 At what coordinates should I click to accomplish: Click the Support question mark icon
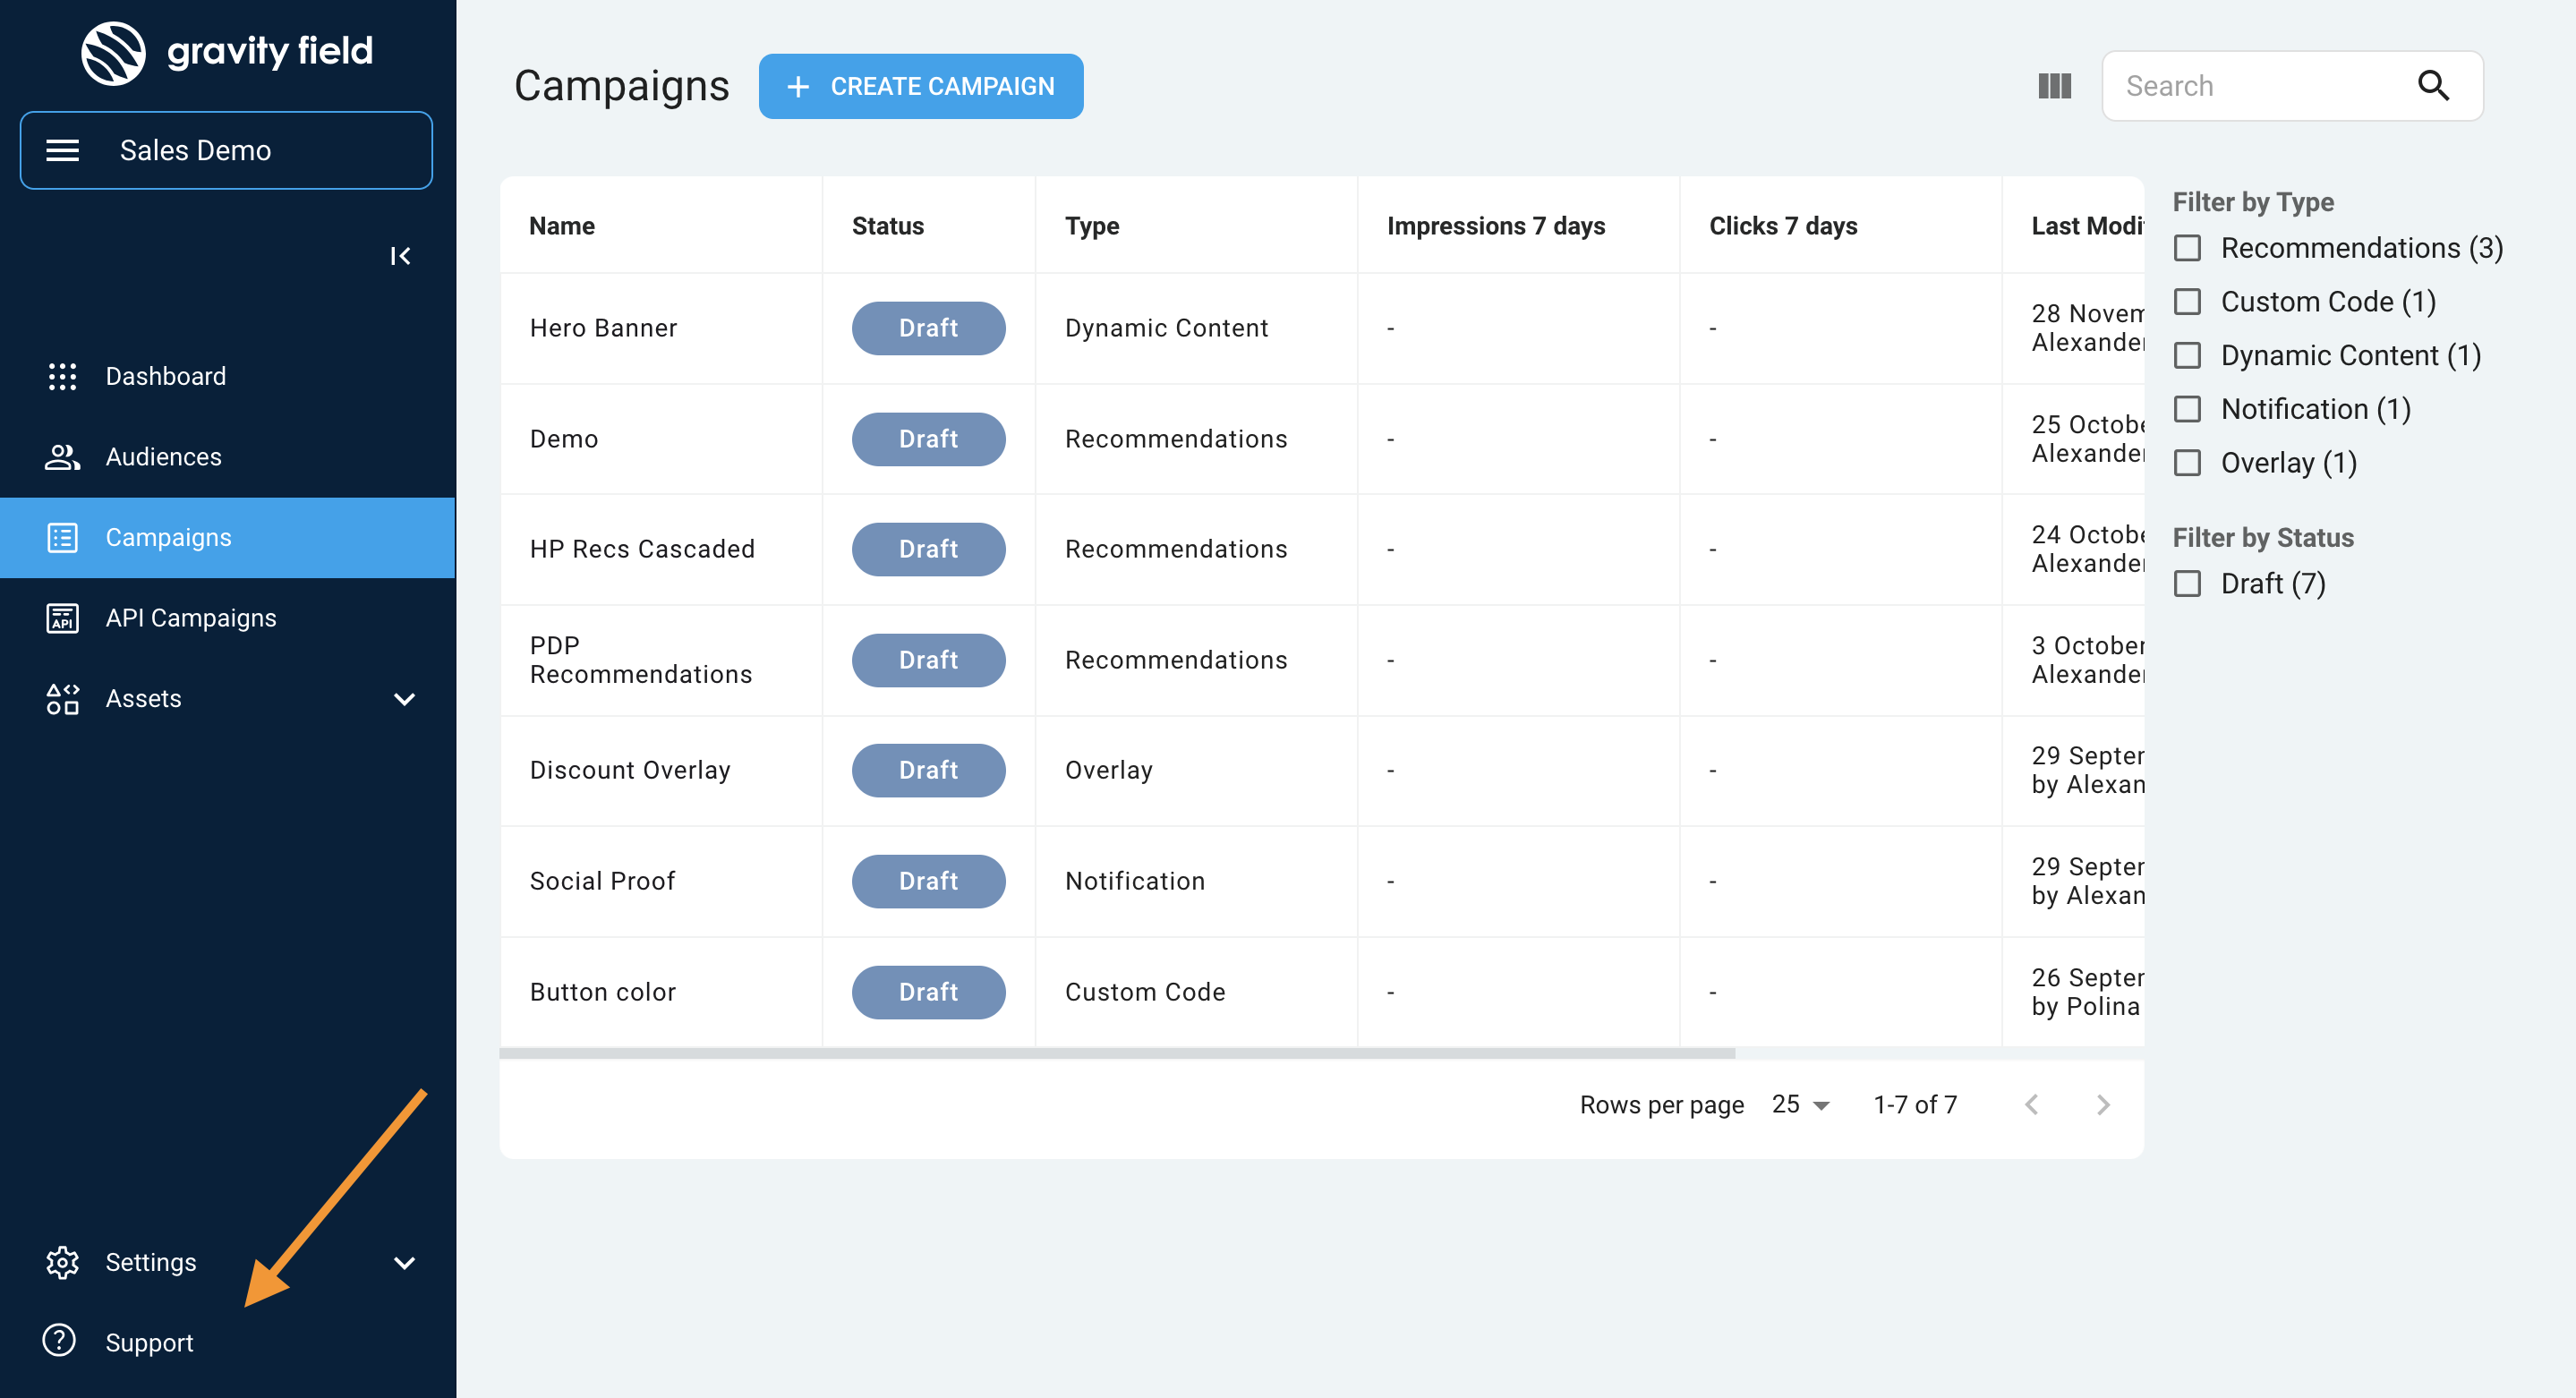point(60,1341)
